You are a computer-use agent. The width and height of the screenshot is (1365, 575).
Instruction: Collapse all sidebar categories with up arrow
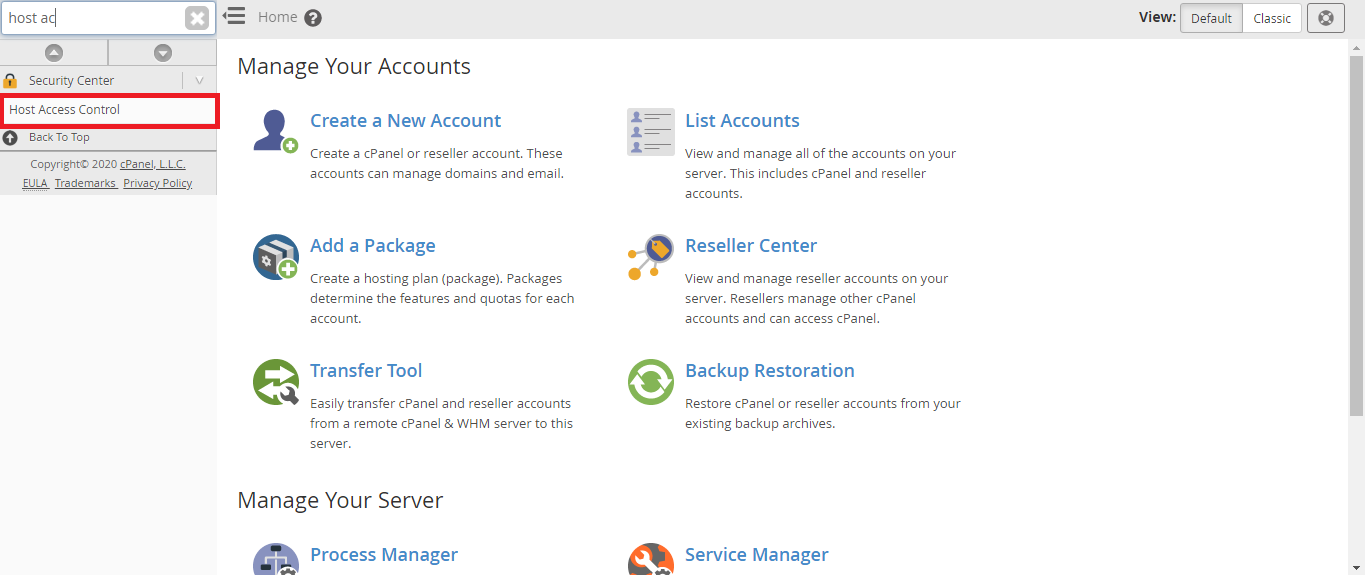[x=54, y=53]
